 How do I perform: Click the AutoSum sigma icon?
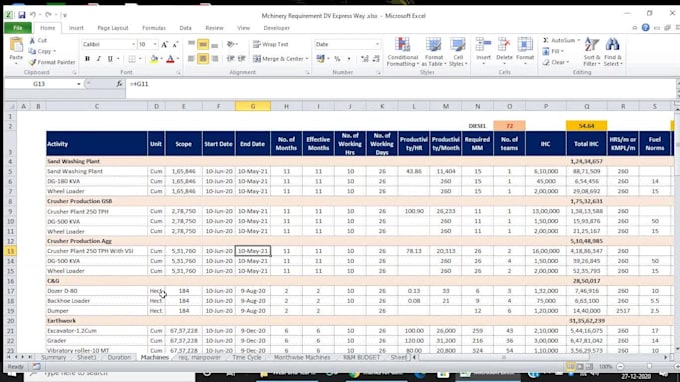[x=546, y=40]
